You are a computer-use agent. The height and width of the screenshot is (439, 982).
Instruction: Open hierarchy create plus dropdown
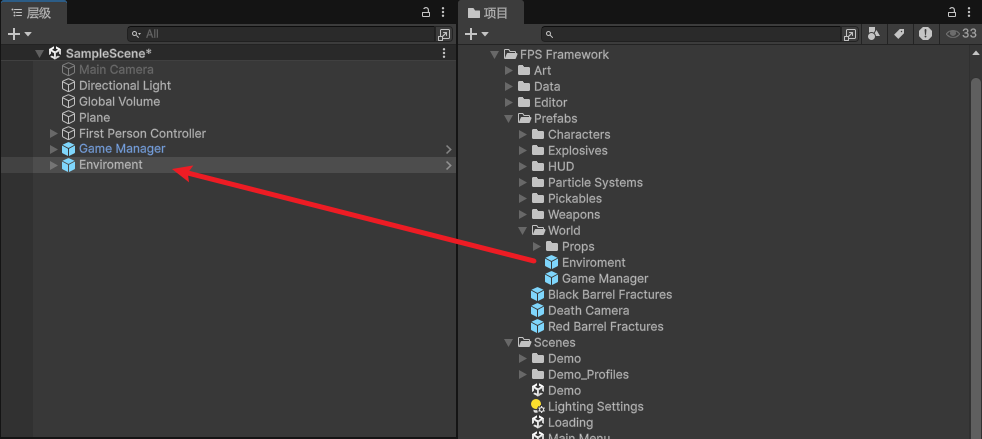(x=19, y=34)
